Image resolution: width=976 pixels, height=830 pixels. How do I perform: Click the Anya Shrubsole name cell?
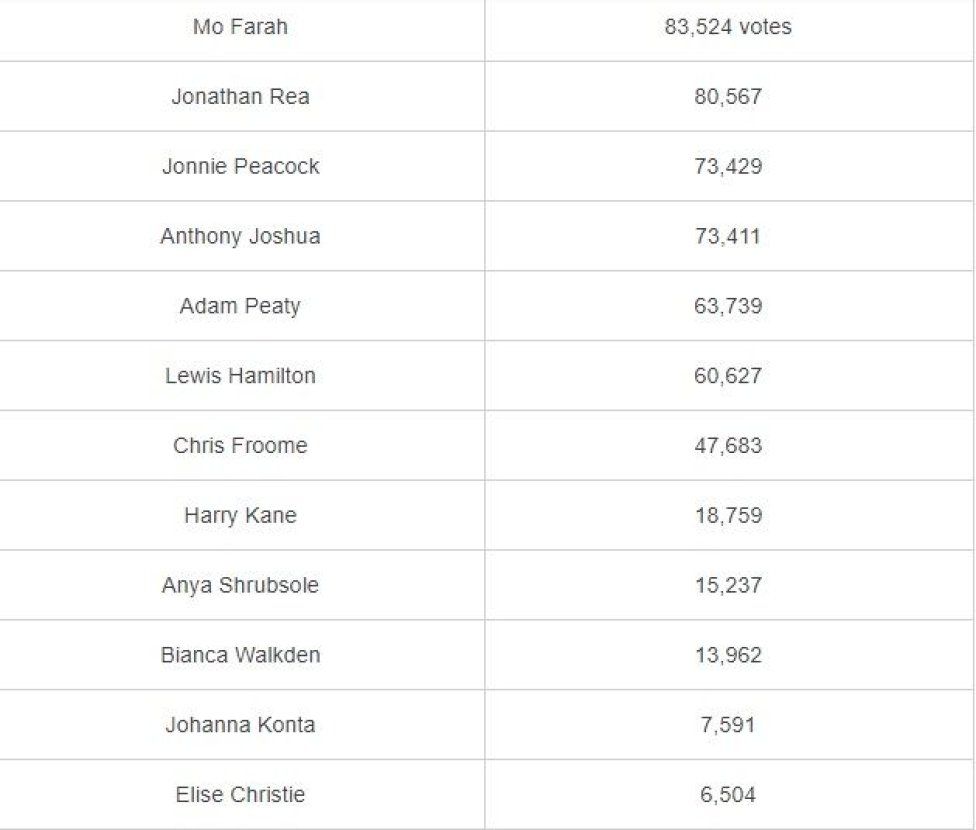click(240, 585)
